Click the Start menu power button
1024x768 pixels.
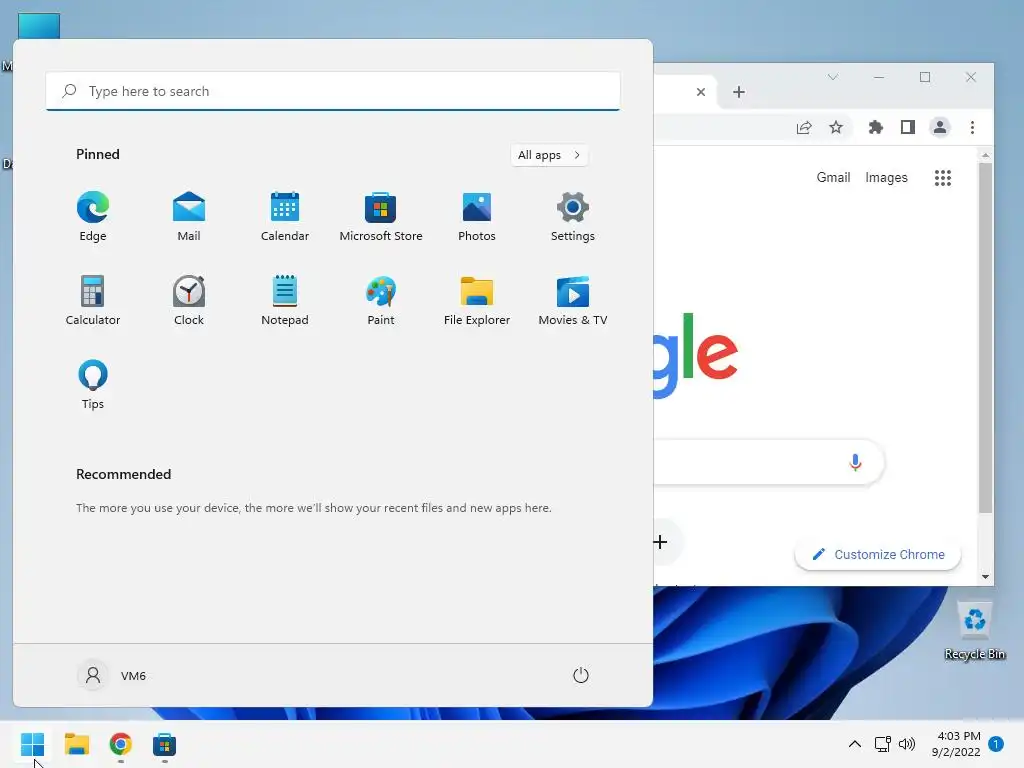tap(581, 675)
